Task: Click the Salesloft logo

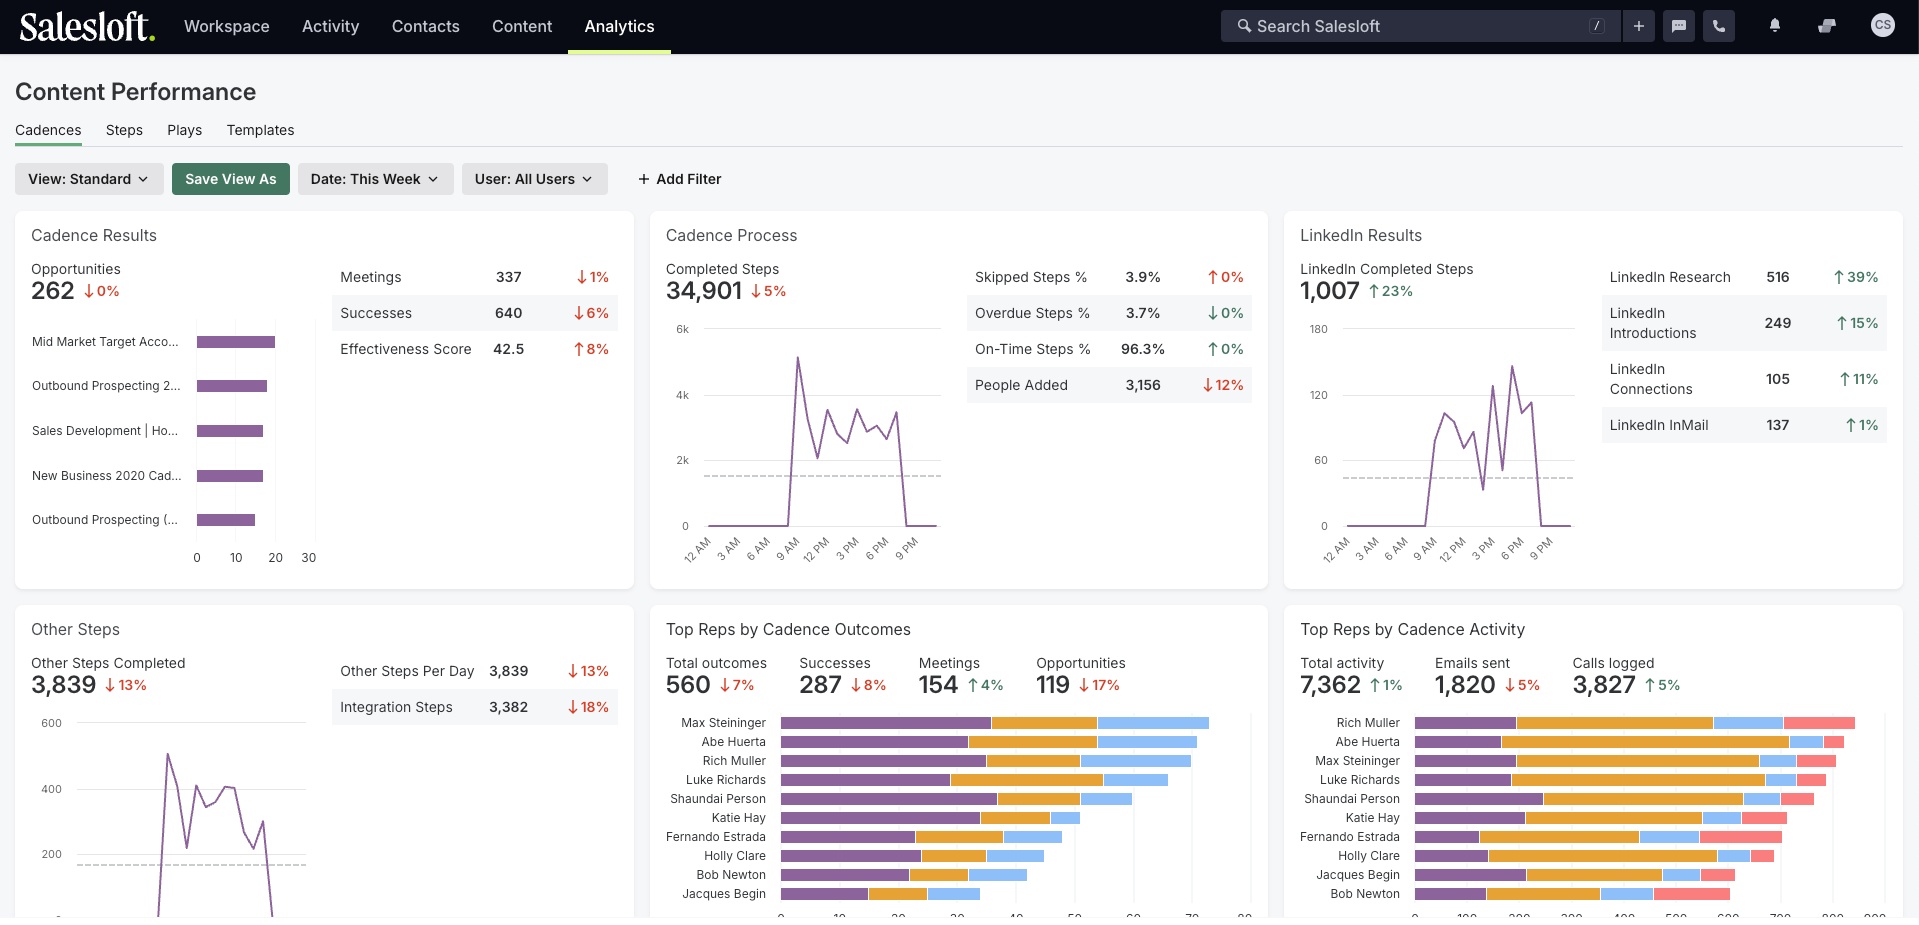Action: (87, 26)
